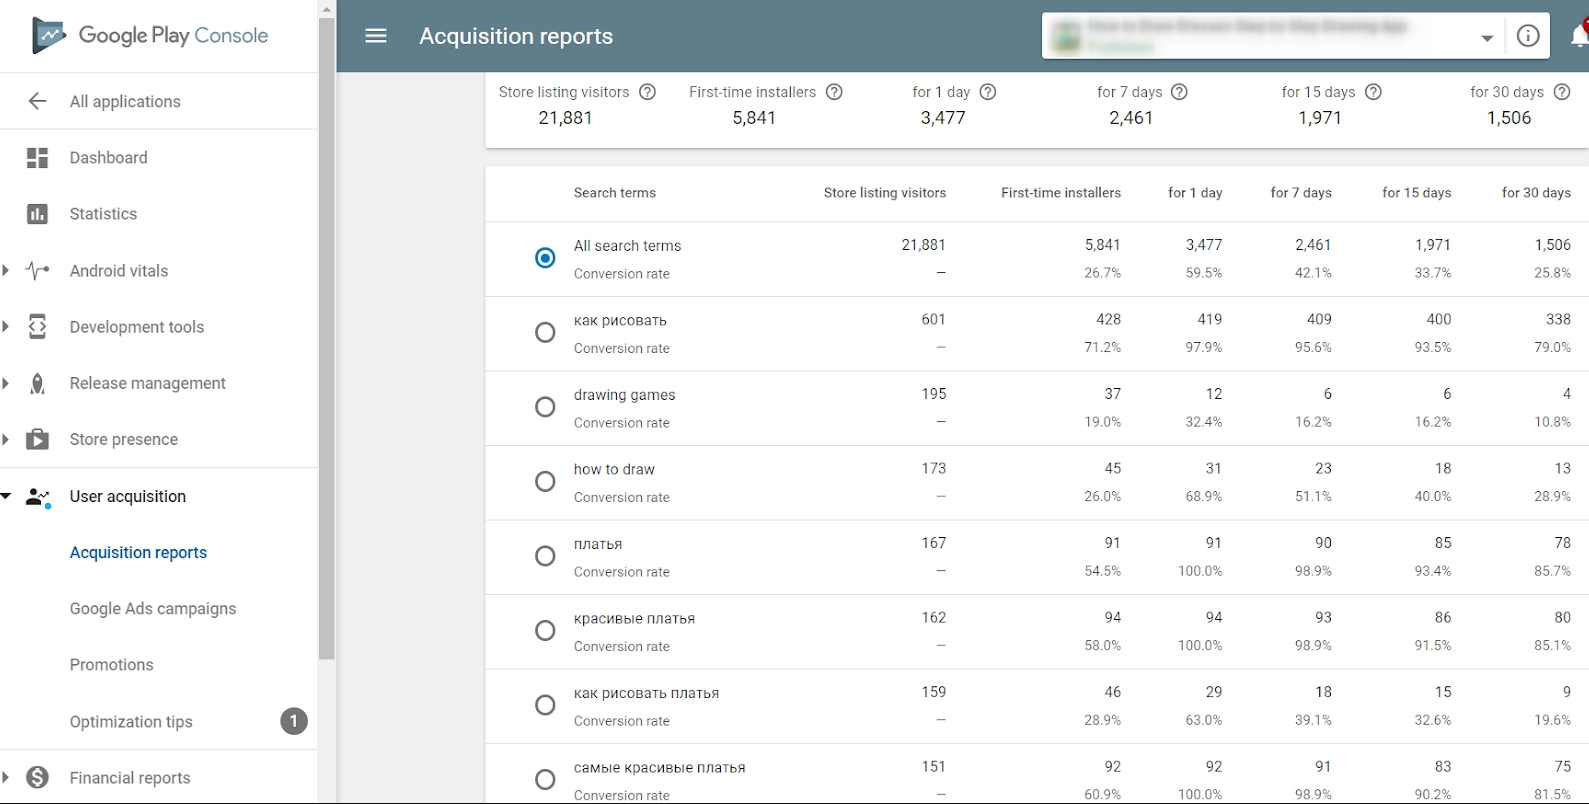Open the hamburger navigation menu

(x=376, y=36)
